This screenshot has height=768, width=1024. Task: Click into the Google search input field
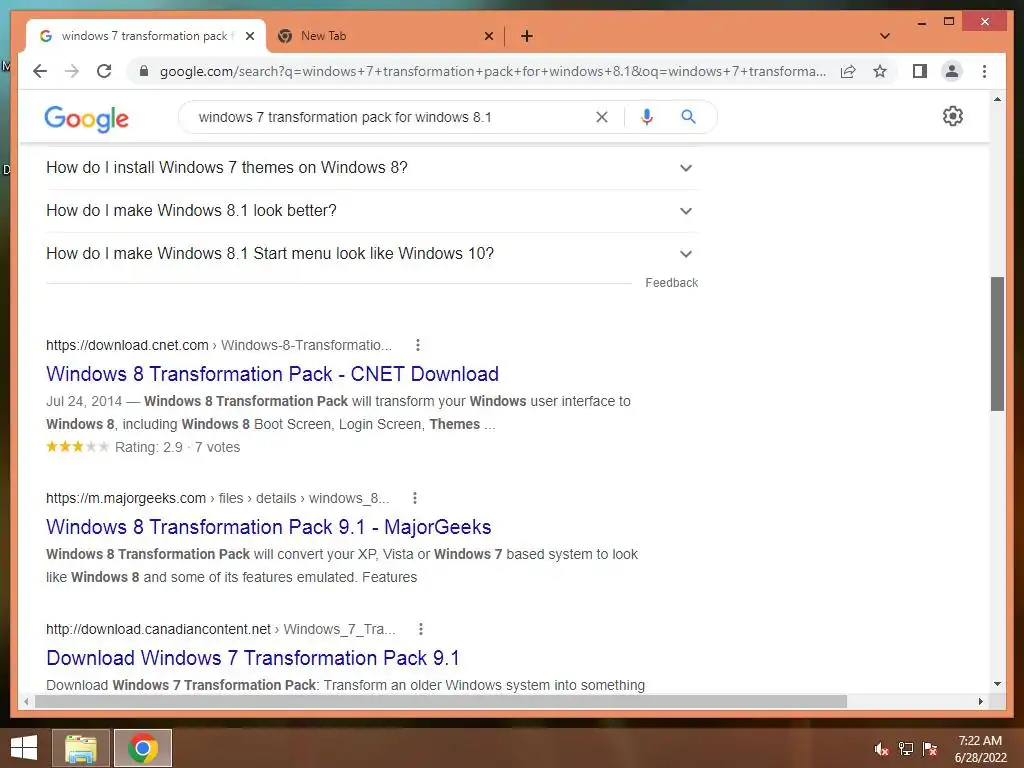392,117
